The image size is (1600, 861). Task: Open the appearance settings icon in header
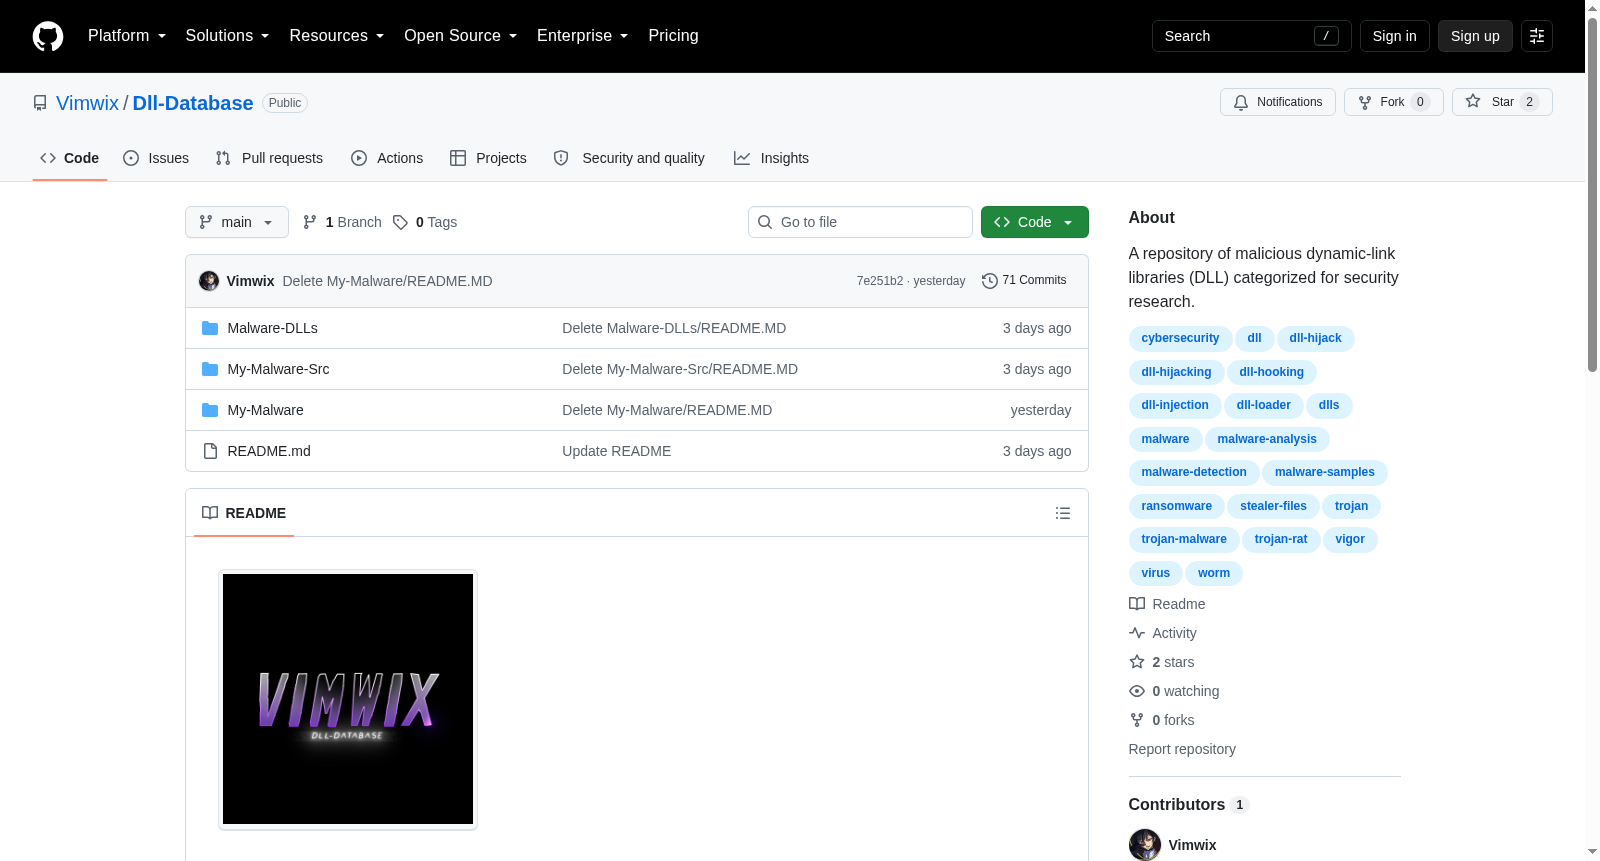pyautogui.click(x=1537, y=36)
